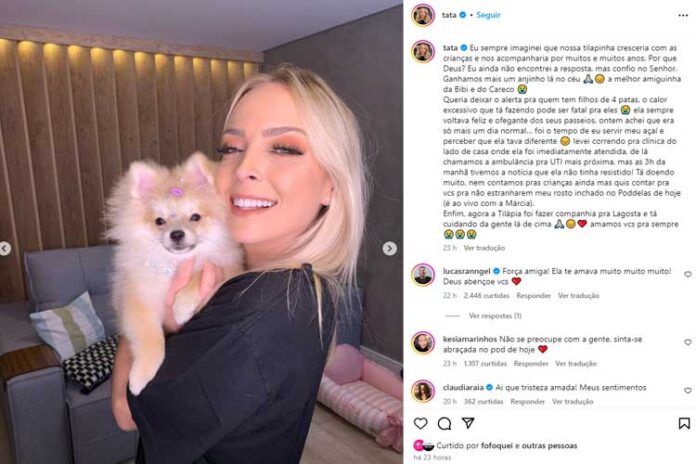Open 'Ver tradução' under the caption
Image resolution: width=696 pixels, height=464 pixels.
(x=484, y=248)
